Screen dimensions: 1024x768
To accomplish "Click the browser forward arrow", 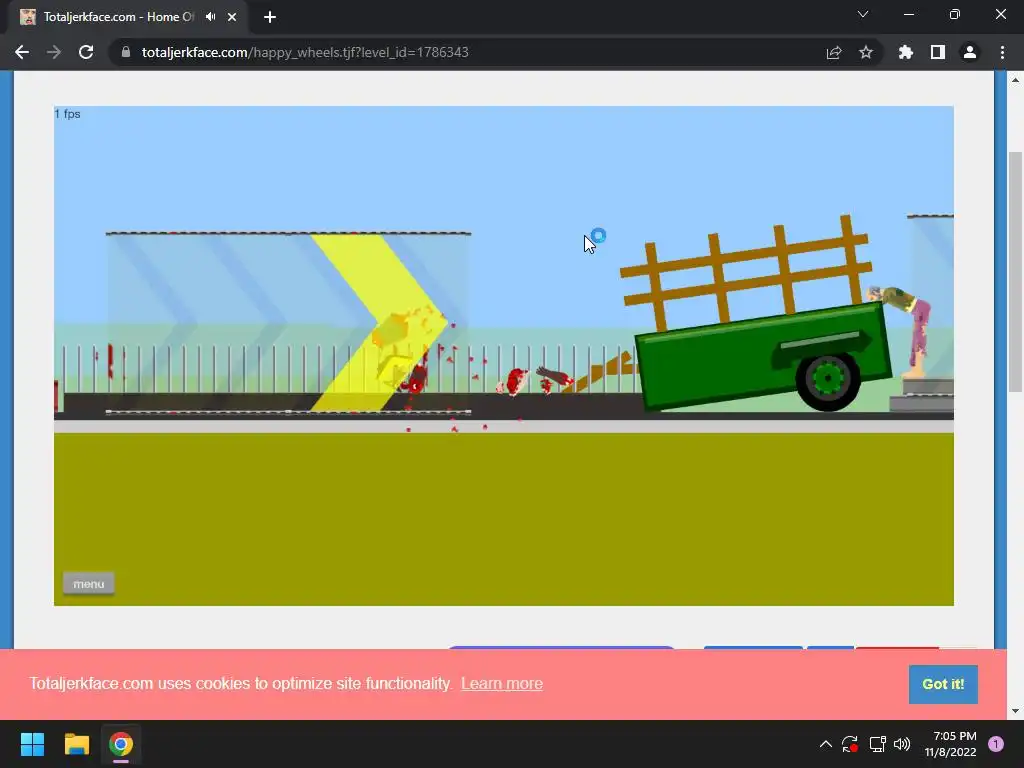I will point(54,52).
